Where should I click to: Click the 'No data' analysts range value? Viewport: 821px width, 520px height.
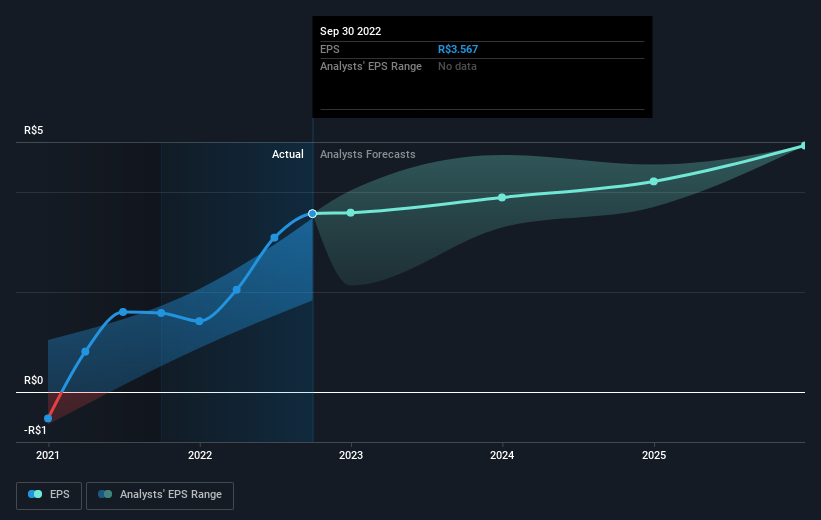point(457,67)
